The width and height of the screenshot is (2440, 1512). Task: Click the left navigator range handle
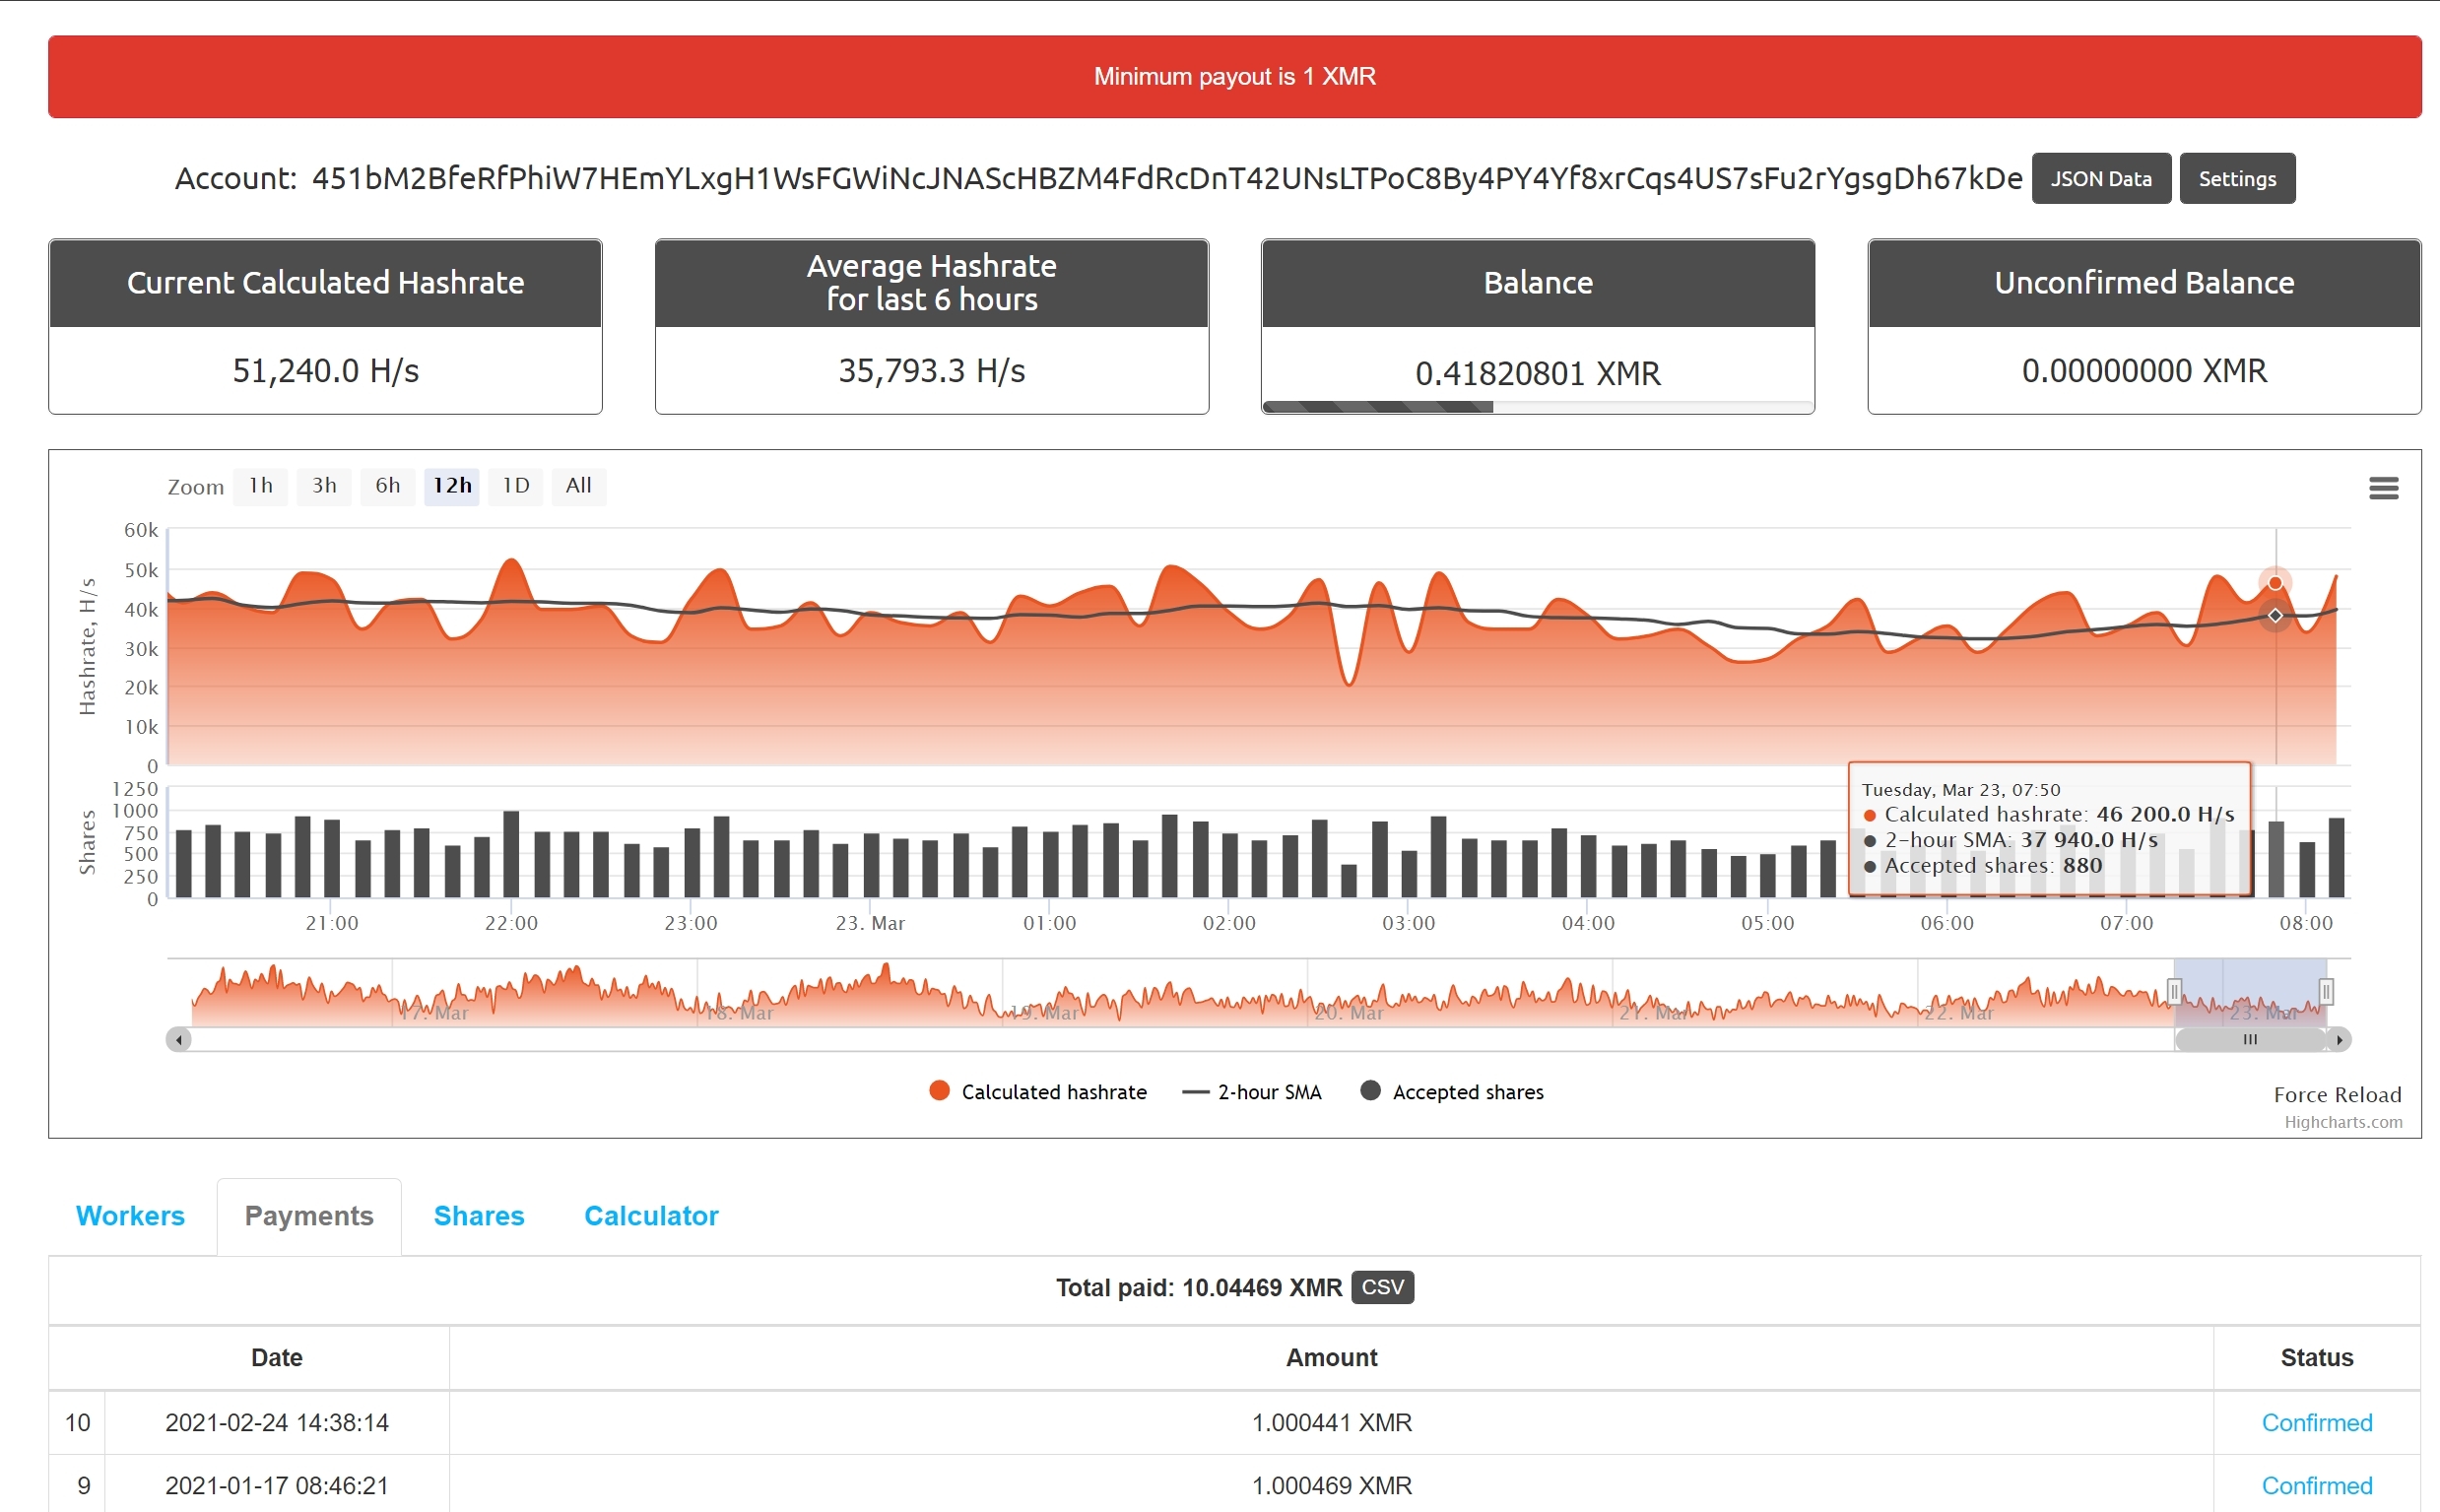(2174, 991)
